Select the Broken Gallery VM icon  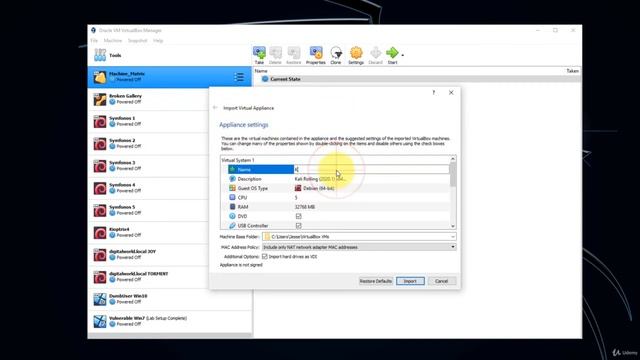coord(100,99)
